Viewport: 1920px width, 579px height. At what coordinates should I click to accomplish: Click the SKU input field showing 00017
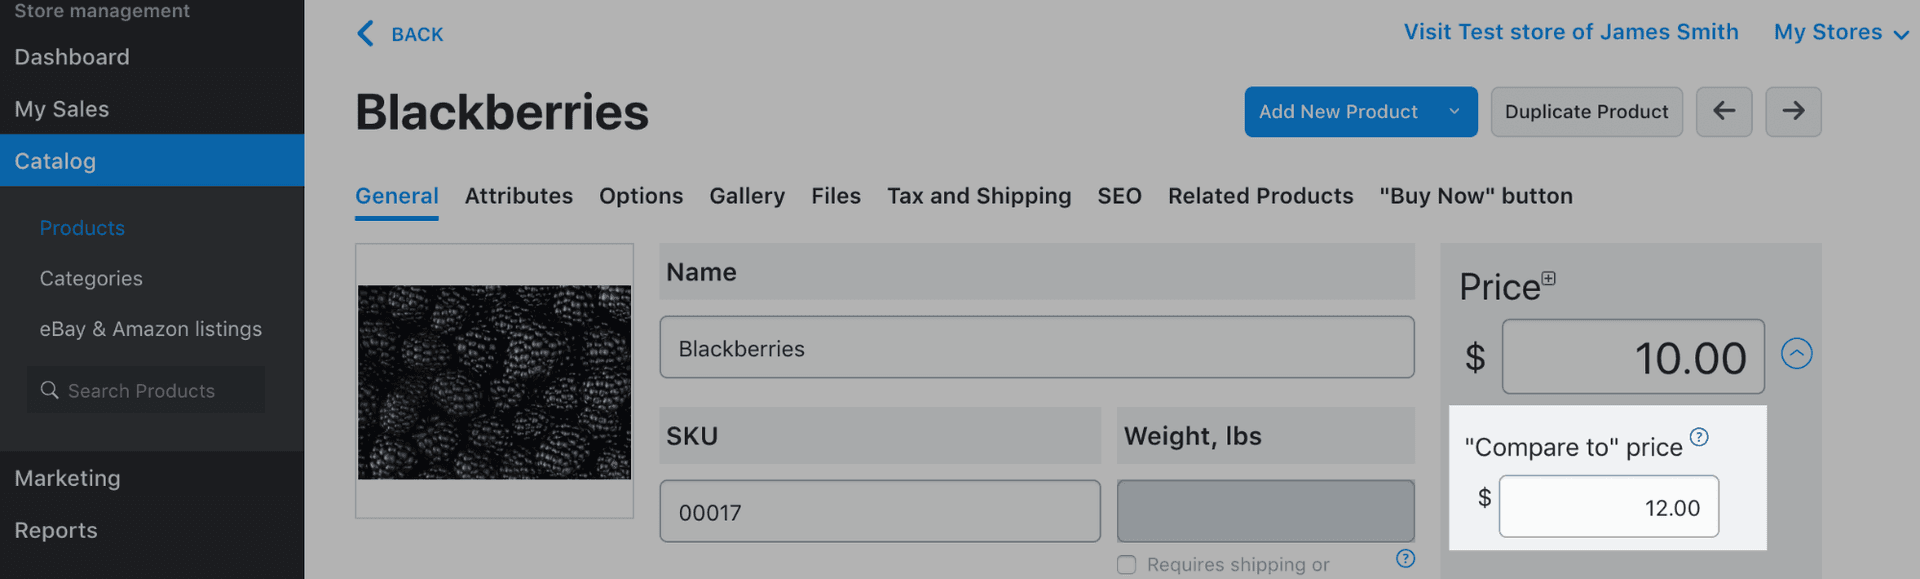coord(879,512)
